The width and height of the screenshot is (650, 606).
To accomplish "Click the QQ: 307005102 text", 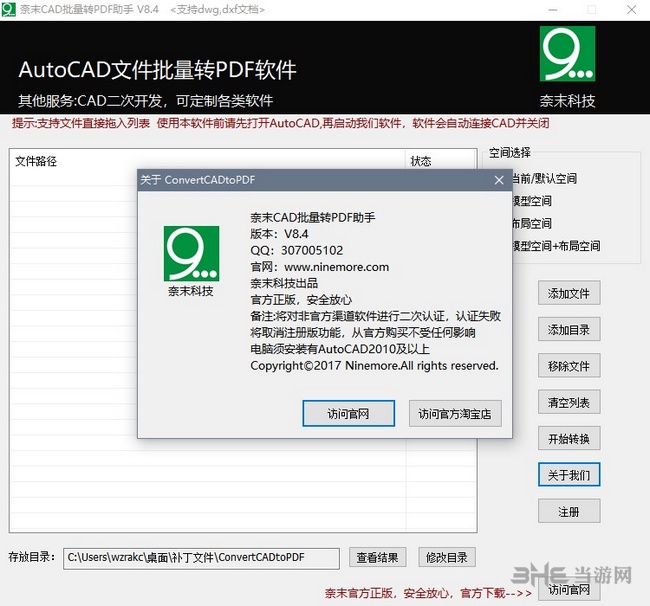I will click(297, 250).
